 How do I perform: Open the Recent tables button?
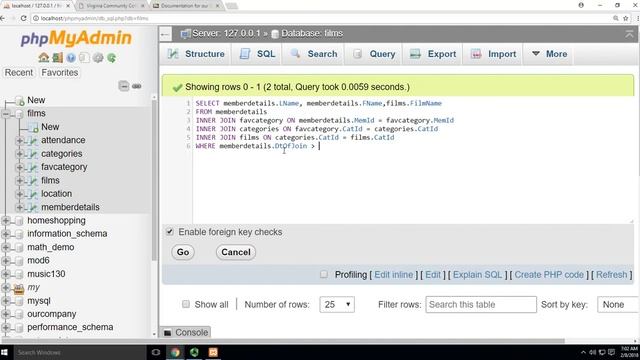click(19, 73)
